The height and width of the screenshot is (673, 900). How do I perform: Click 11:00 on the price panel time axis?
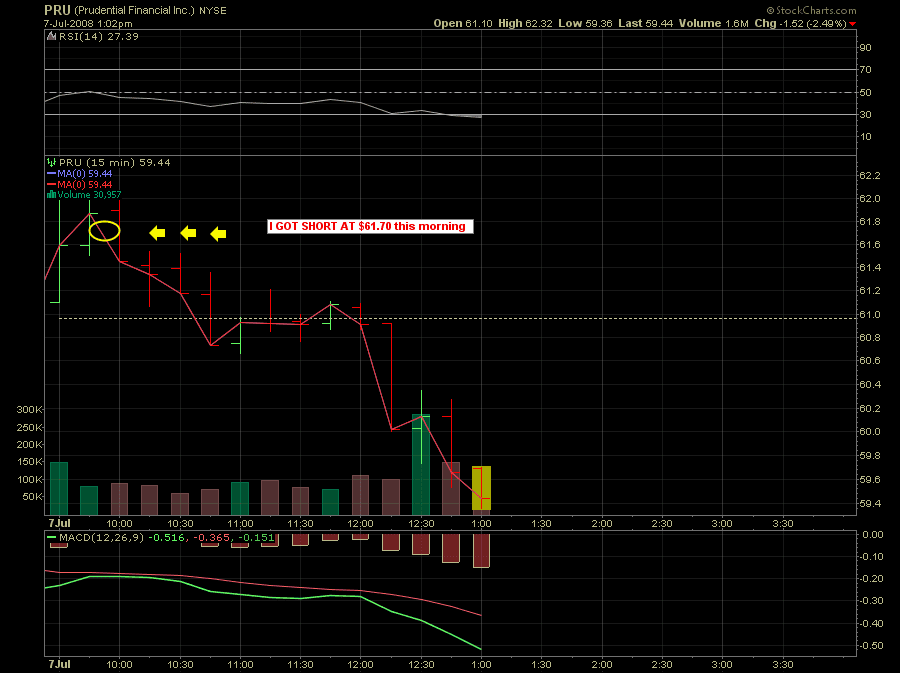point(240,524)
